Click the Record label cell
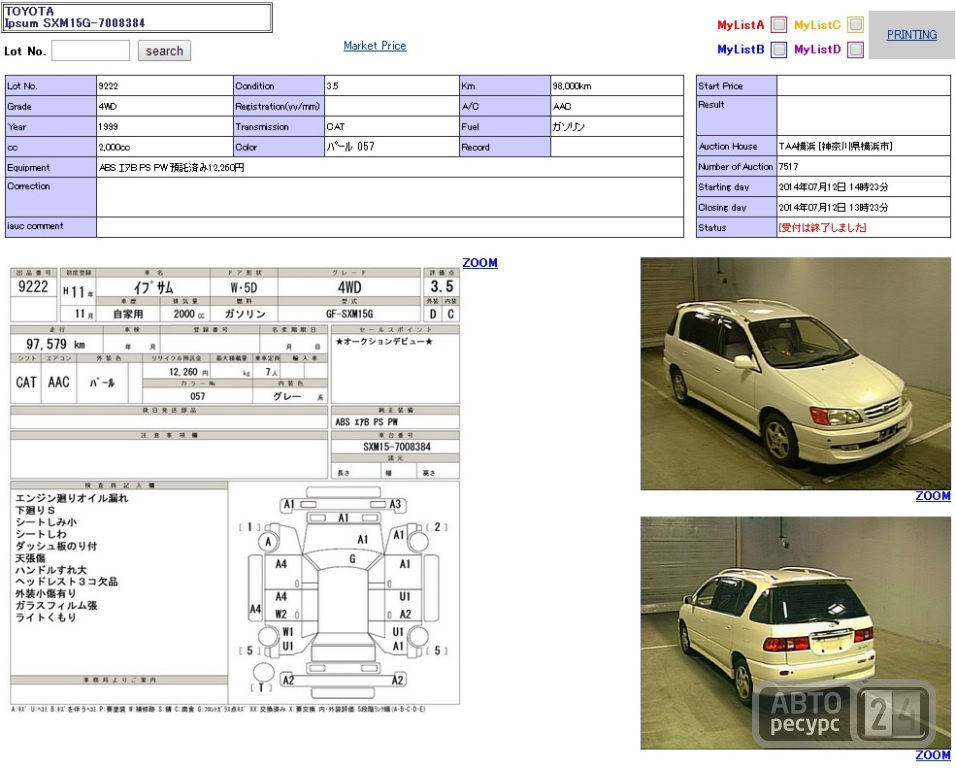The image size is (956, 768). (505, 147)
